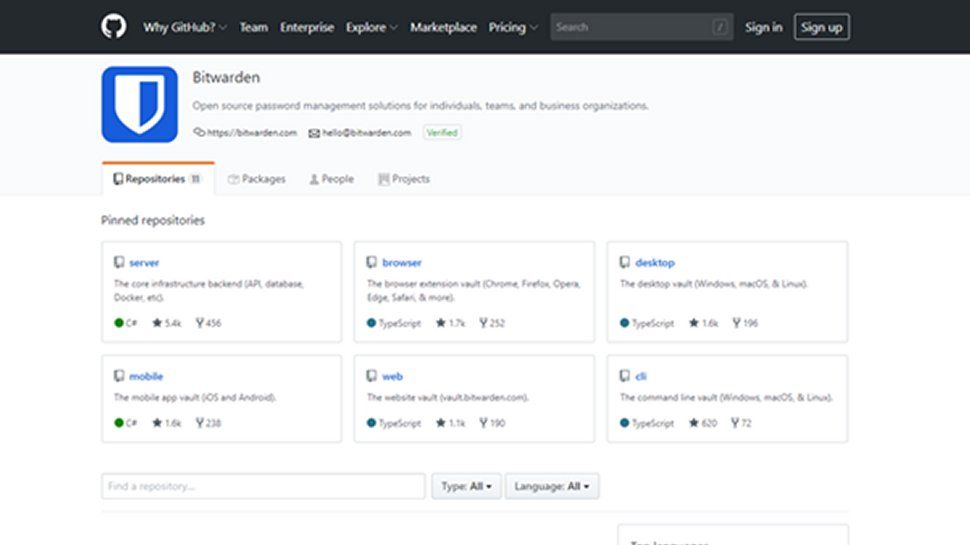Click the repo icon next to web

pyautogui.click(x=372, y=375)
